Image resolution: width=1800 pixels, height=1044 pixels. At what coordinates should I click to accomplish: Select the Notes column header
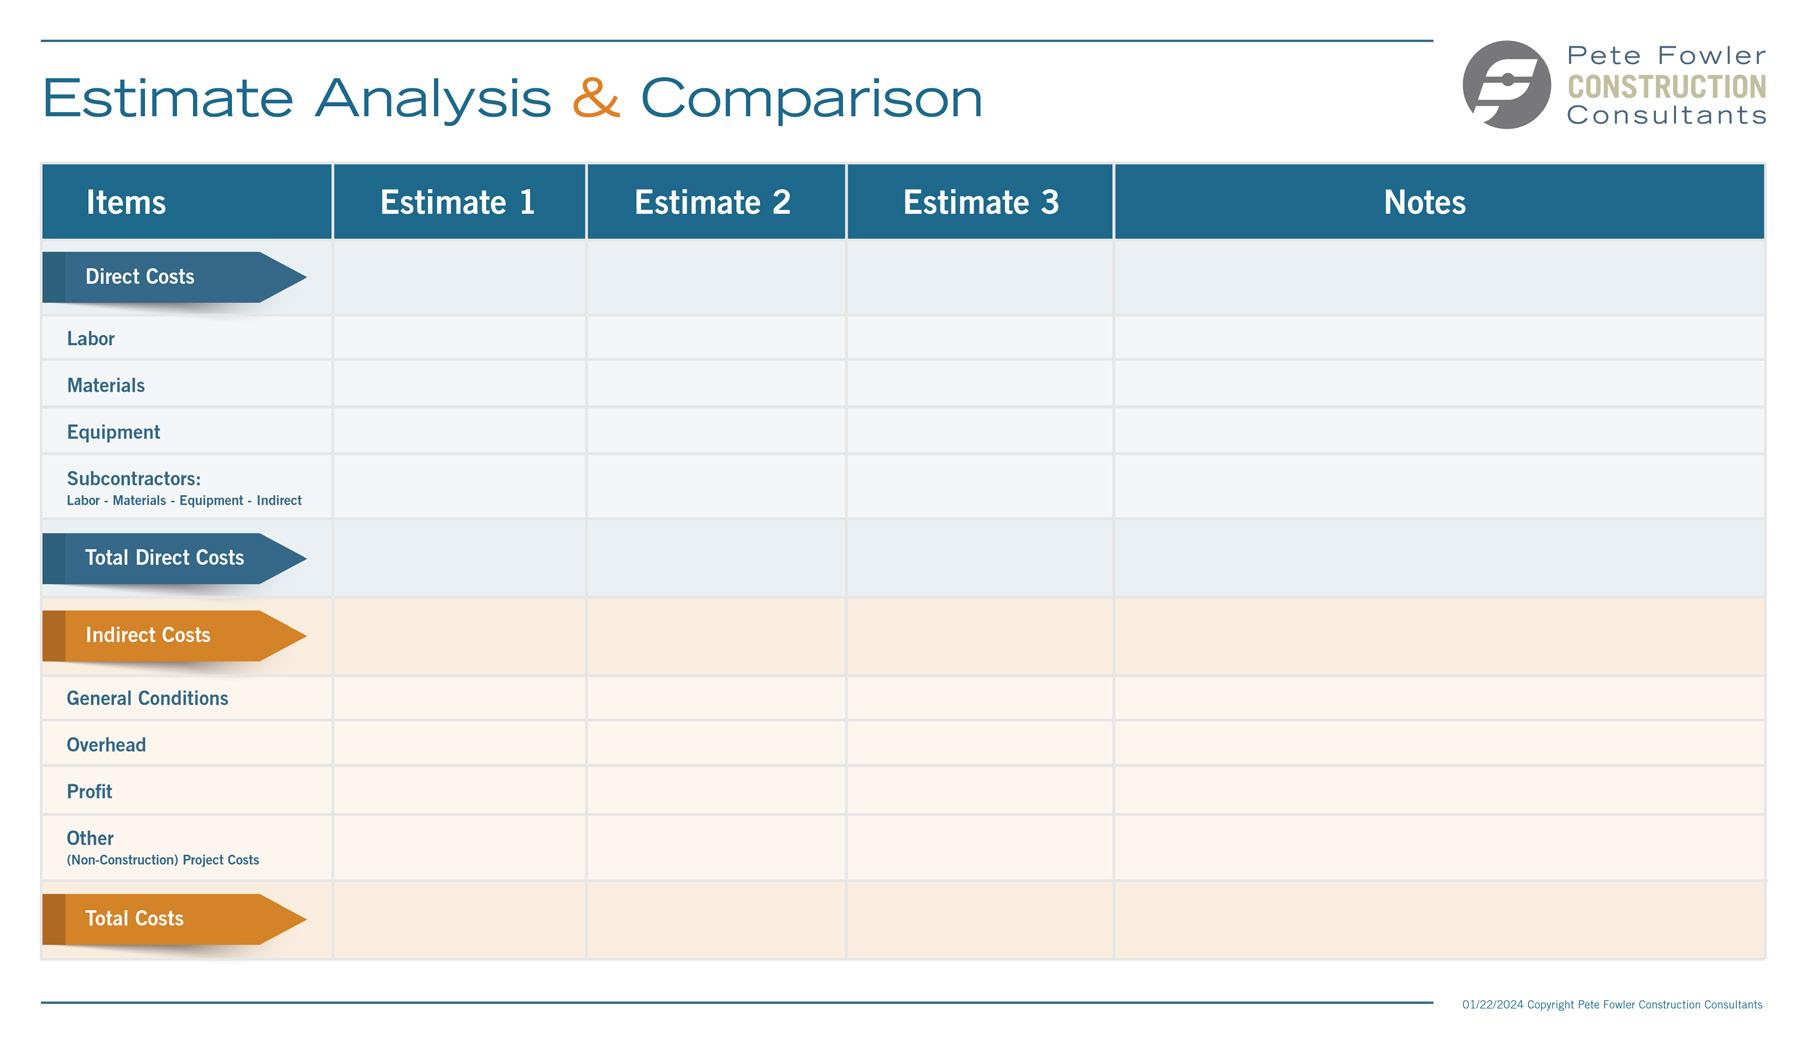pos(1425,202)
